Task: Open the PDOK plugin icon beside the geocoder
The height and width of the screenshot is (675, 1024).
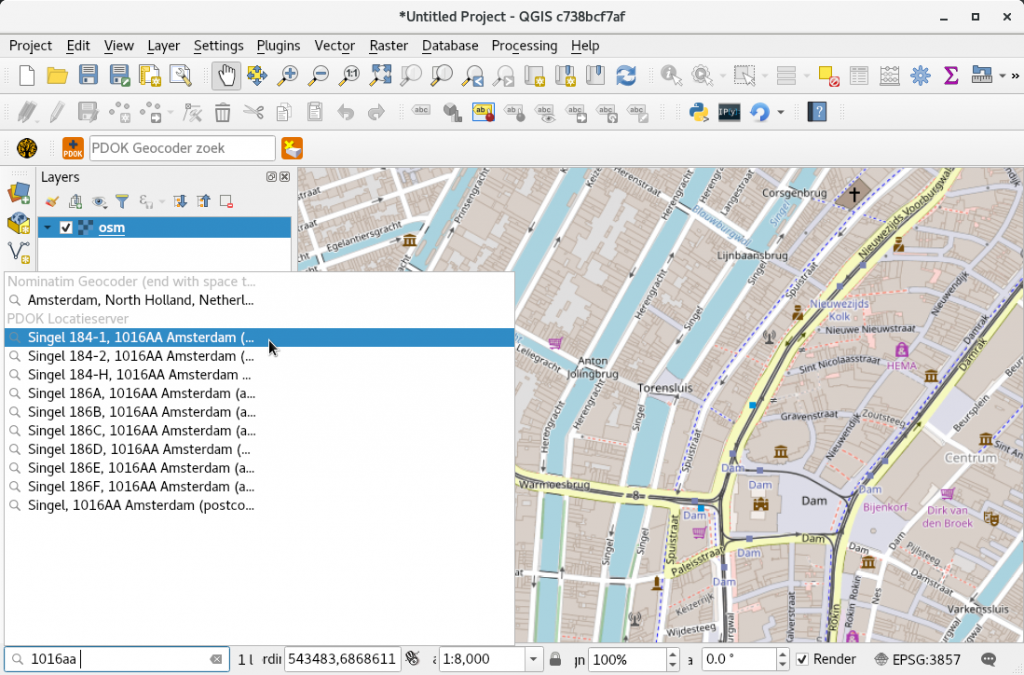Action: 291,148
